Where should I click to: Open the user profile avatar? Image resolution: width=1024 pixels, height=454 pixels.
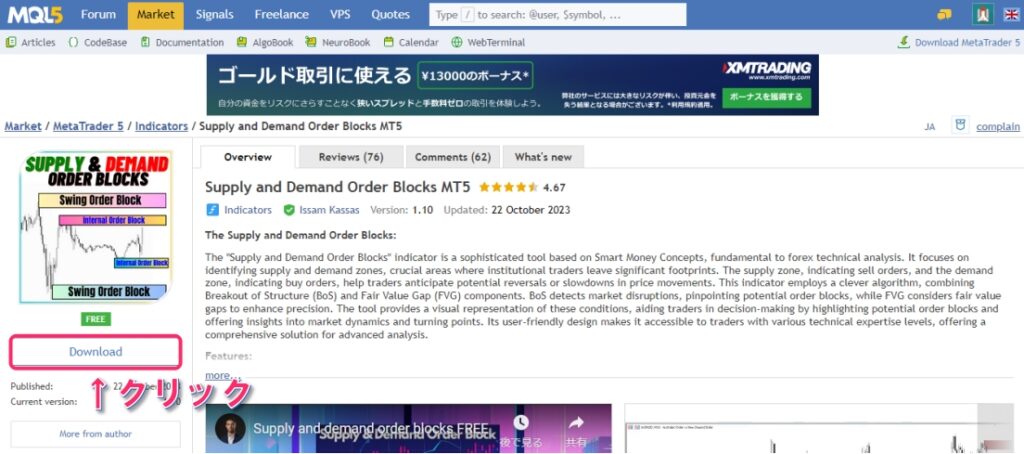982,14
